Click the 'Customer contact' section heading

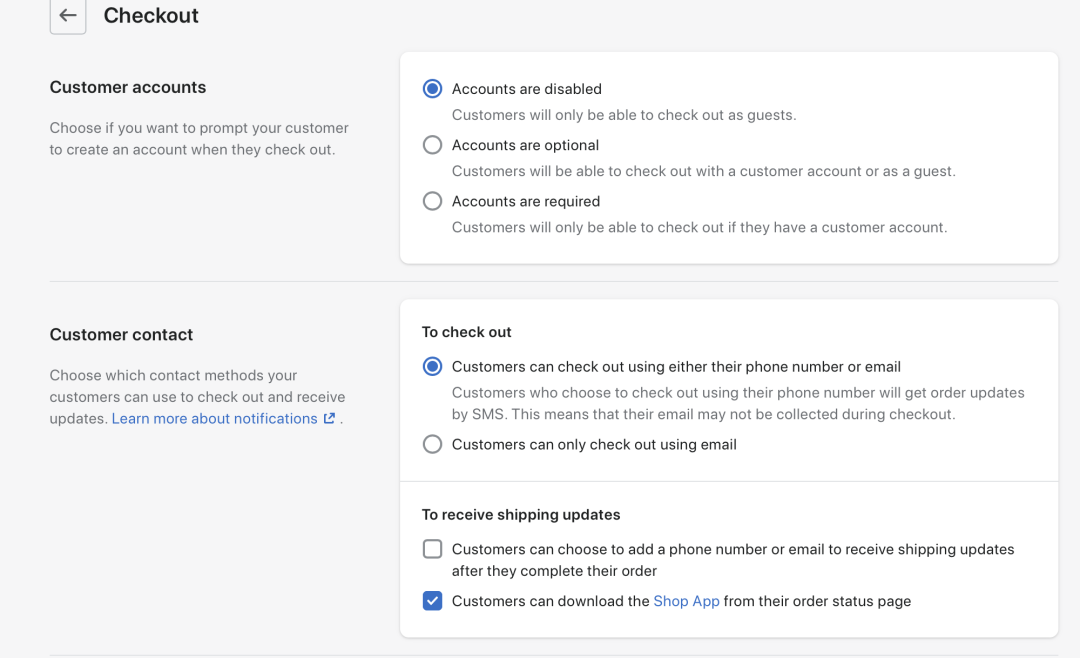coord(121,335)
